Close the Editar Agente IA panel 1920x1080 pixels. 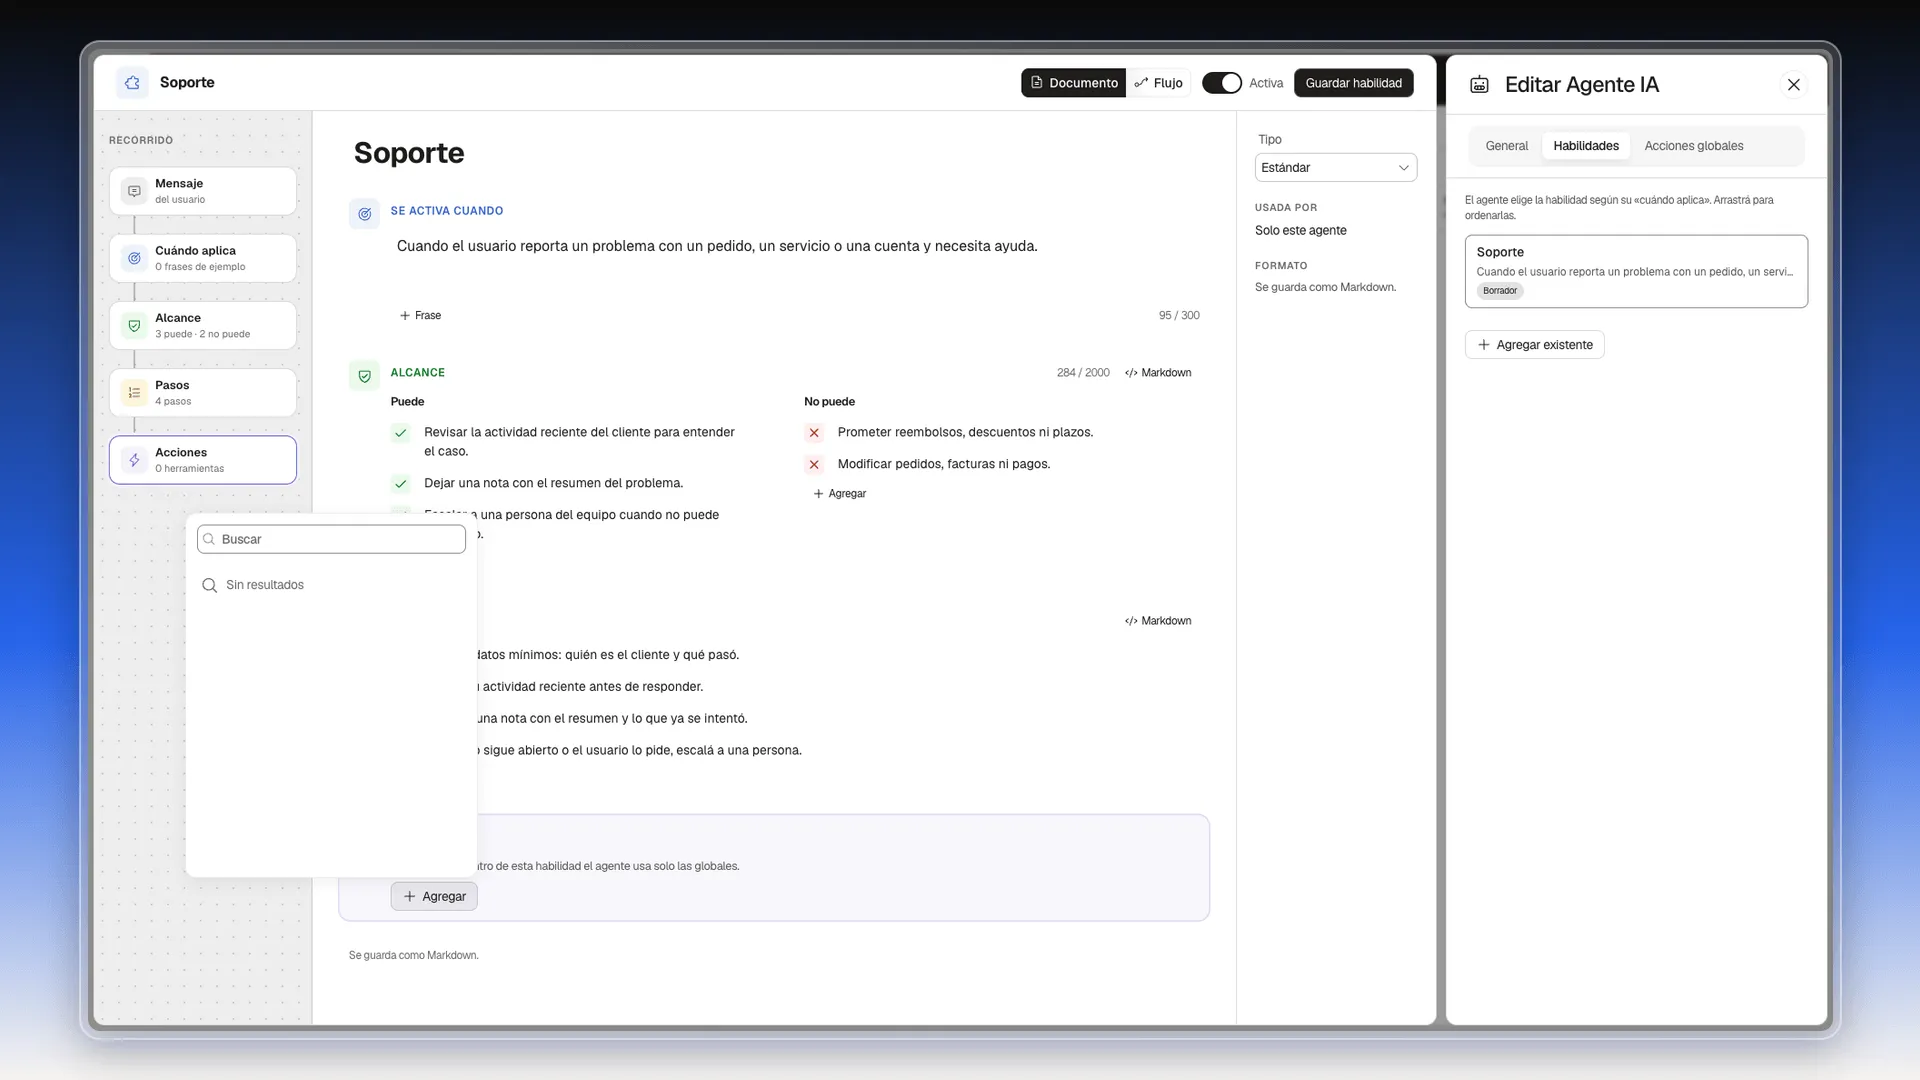point(1793,85)
